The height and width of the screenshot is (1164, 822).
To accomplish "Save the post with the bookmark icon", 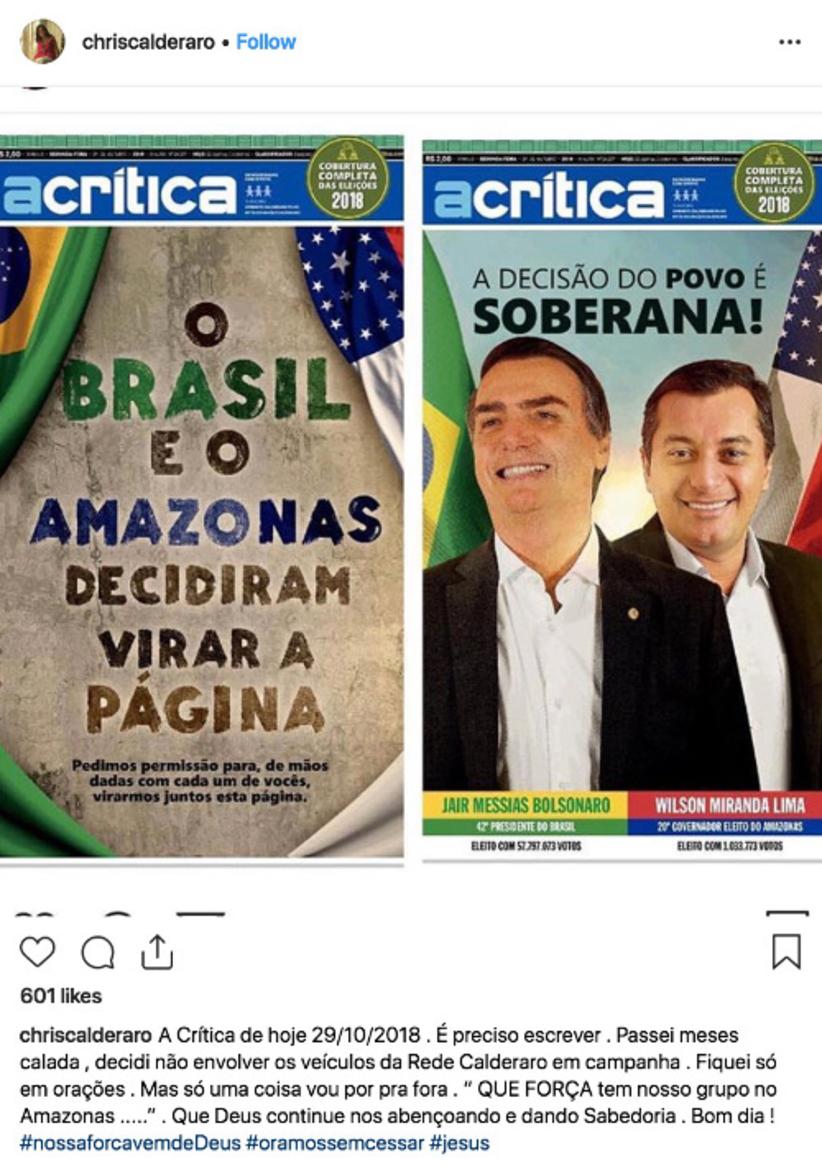I will click(x=786, y=952).
